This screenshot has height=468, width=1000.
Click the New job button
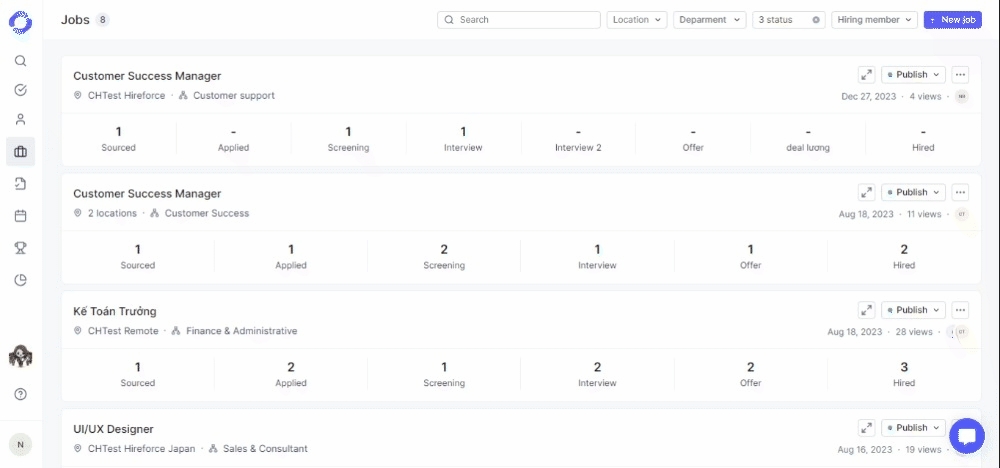tap(952, 20)
